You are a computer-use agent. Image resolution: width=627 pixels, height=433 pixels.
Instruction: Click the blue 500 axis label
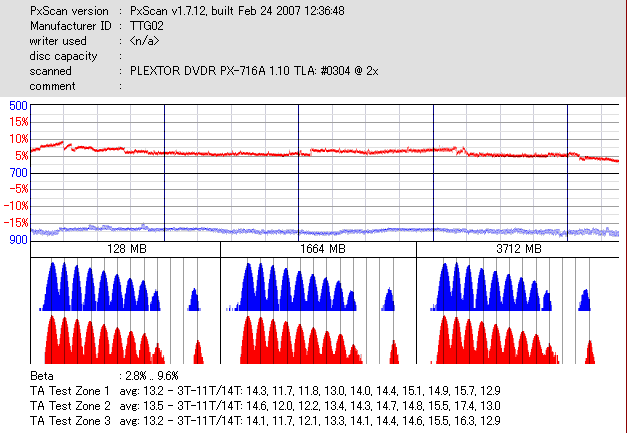(x=18, y=106)
